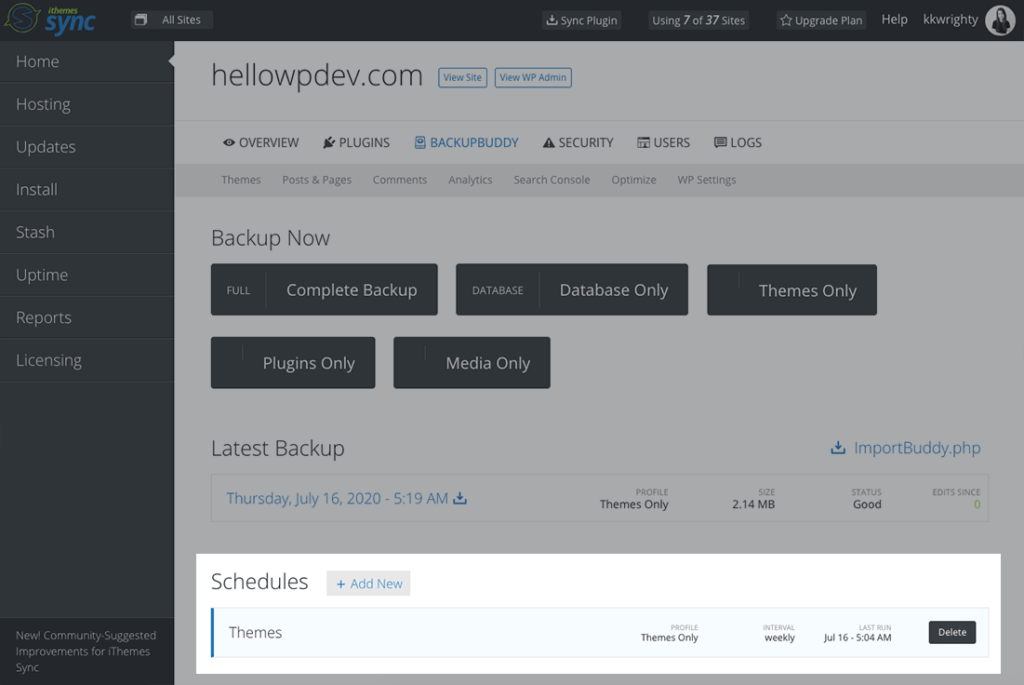Delete the Themes schedule
This screenshot has height=685, width=1024.
[x=952, y=632]
